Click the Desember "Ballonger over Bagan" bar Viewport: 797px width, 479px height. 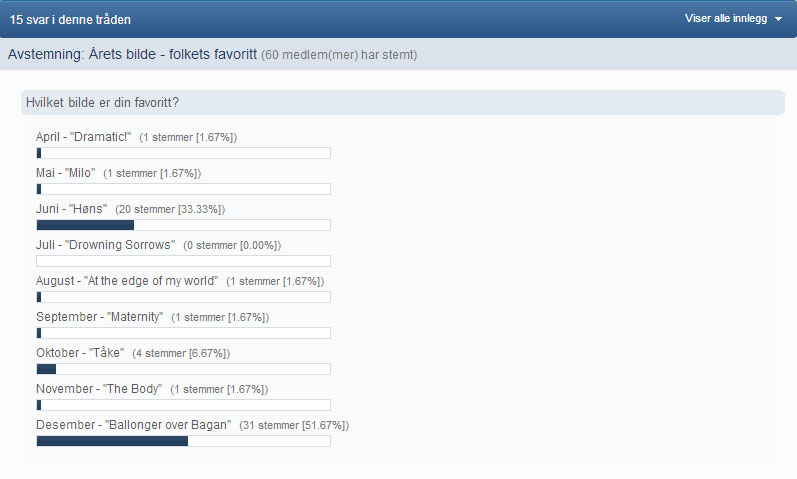(183, 441)
